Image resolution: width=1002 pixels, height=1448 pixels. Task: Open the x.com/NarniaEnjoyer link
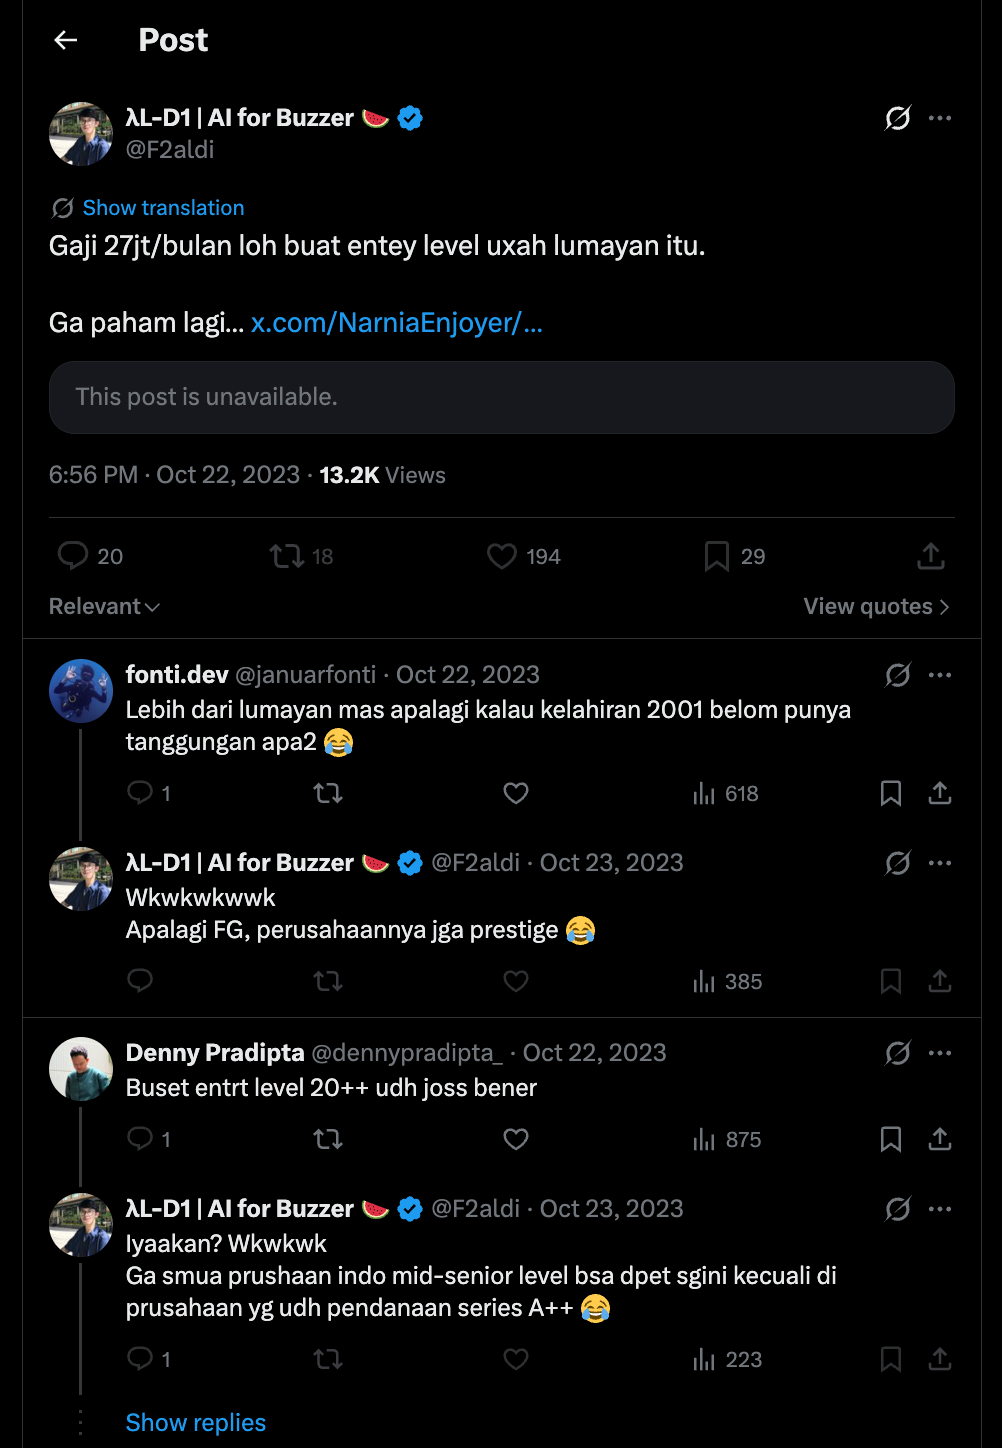[x=397, y=323]
